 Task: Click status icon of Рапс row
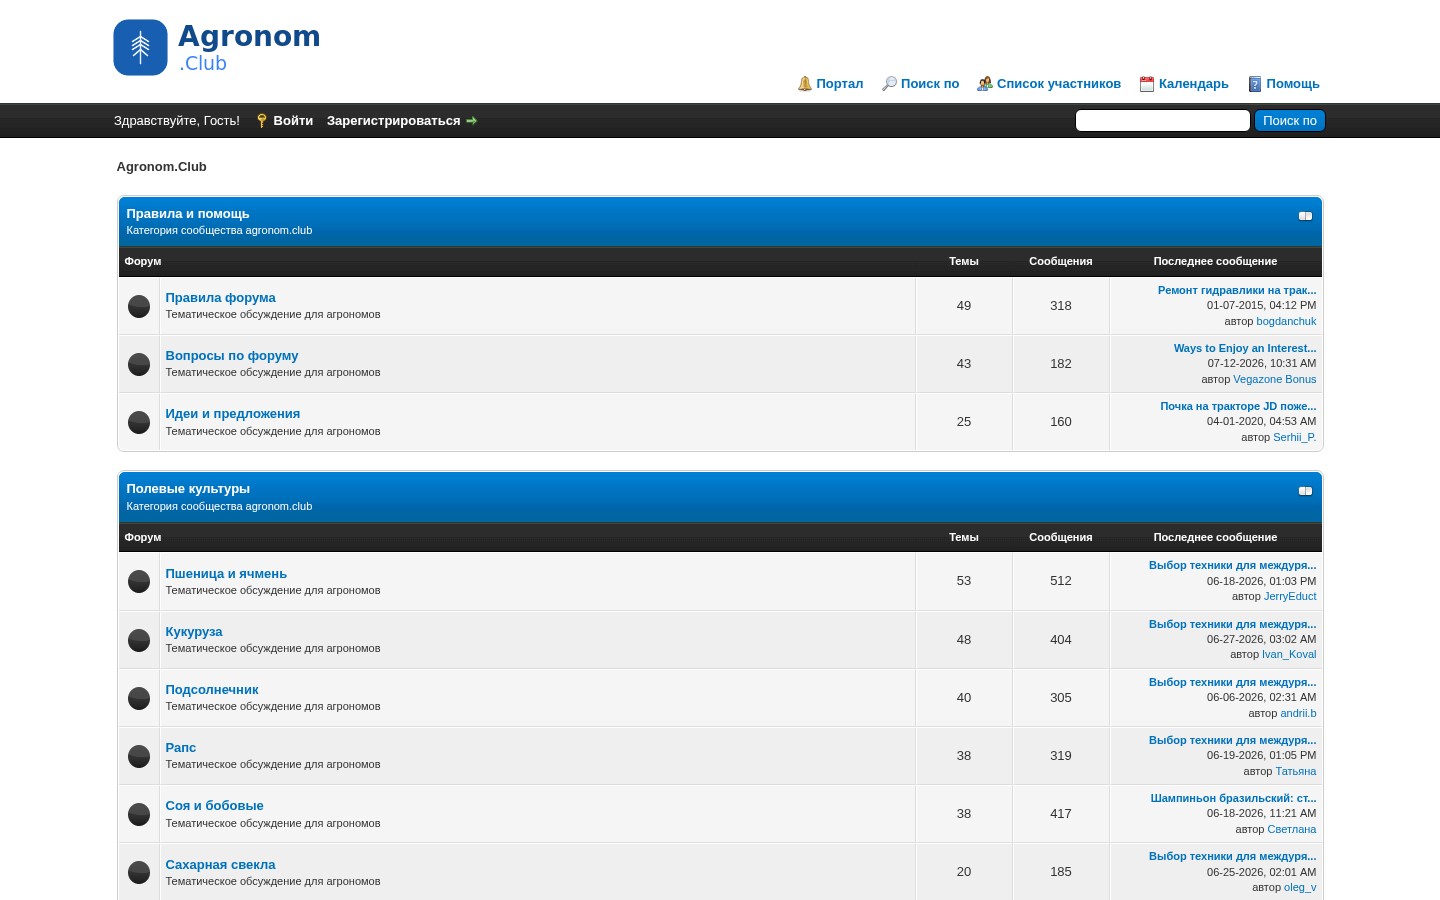[139, 756]
